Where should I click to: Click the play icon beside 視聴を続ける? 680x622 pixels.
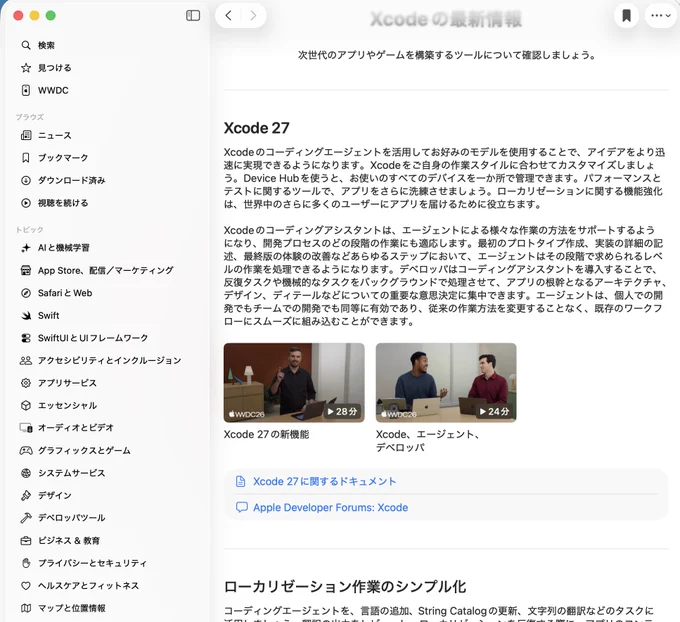point(26,203)
